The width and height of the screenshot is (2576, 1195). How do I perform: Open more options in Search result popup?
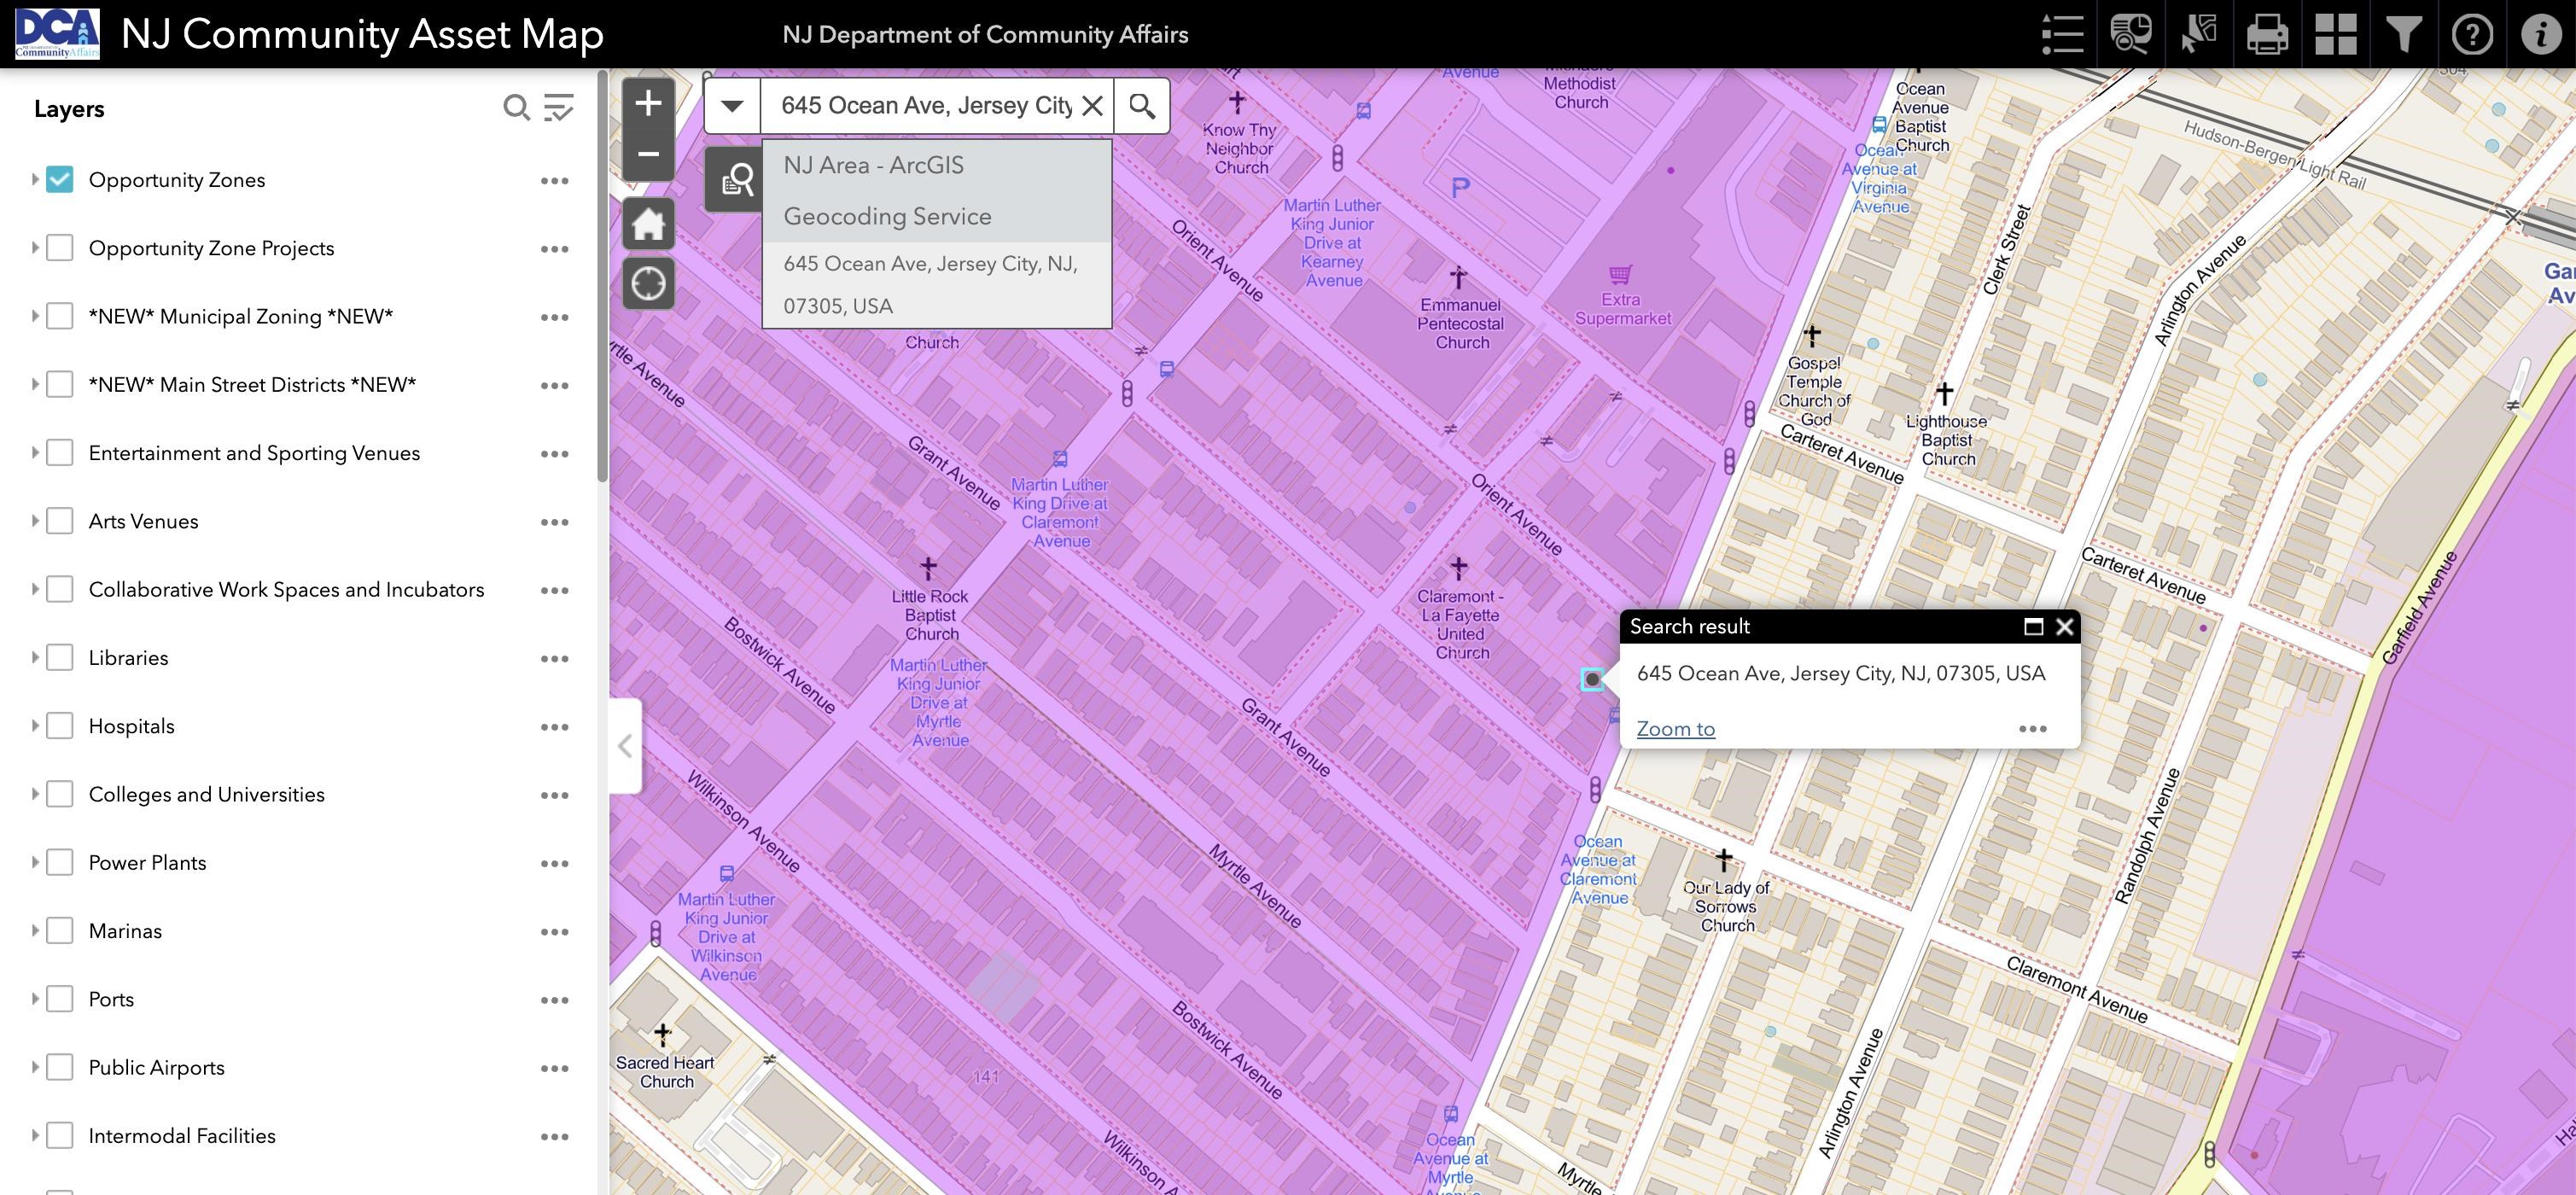point(2032,729)
